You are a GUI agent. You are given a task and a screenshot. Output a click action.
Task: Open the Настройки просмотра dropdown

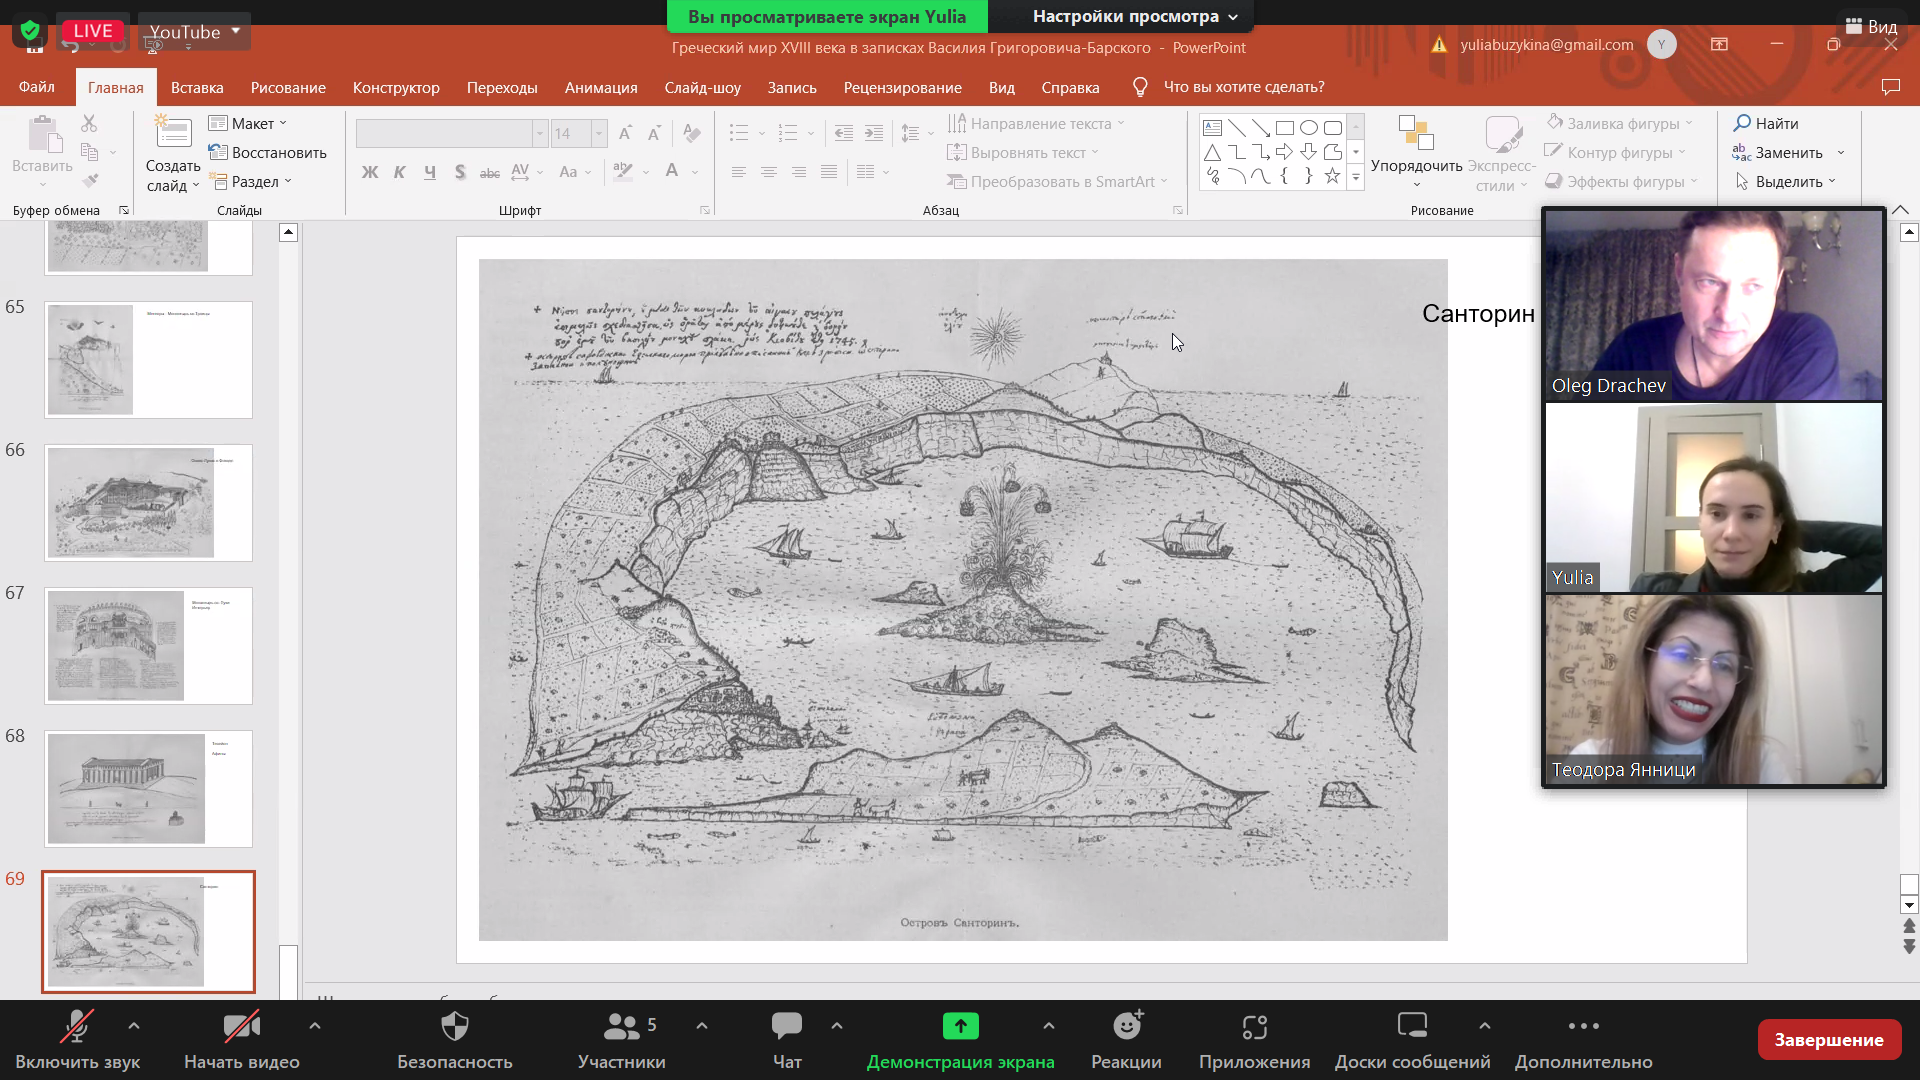1135,16
